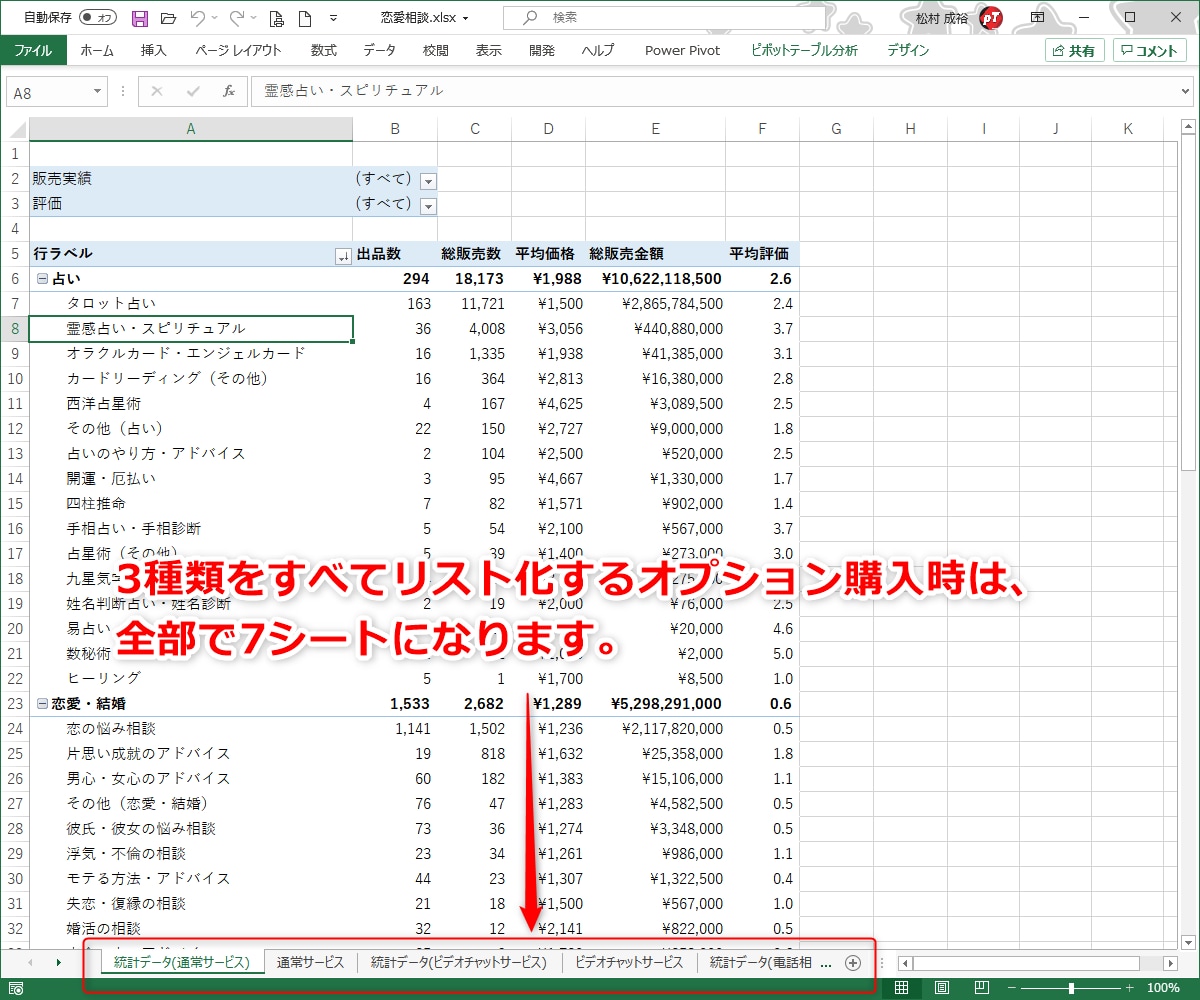Open the ピボットテーブル分析 tab
The image size is (1200, 1000).
click(804, 50)
